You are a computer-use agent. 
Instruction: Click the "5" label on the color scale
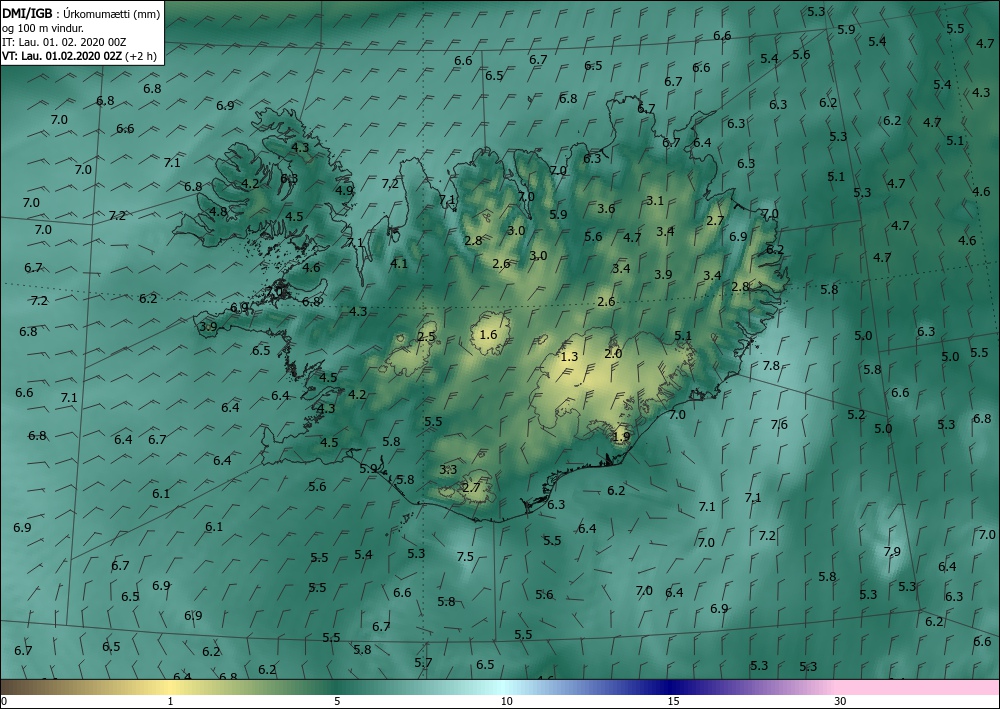click(x=337, y=701)
